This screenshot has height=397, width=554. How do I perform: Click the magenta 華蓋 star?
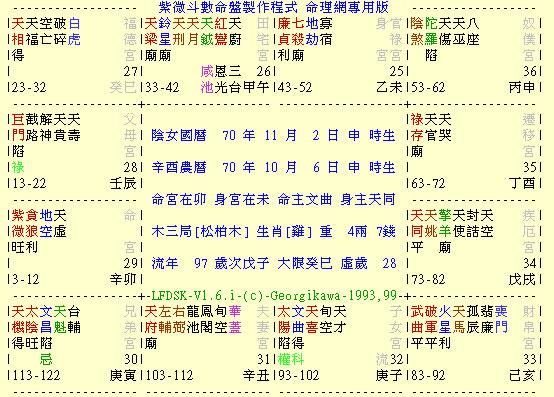coord(235,319)
